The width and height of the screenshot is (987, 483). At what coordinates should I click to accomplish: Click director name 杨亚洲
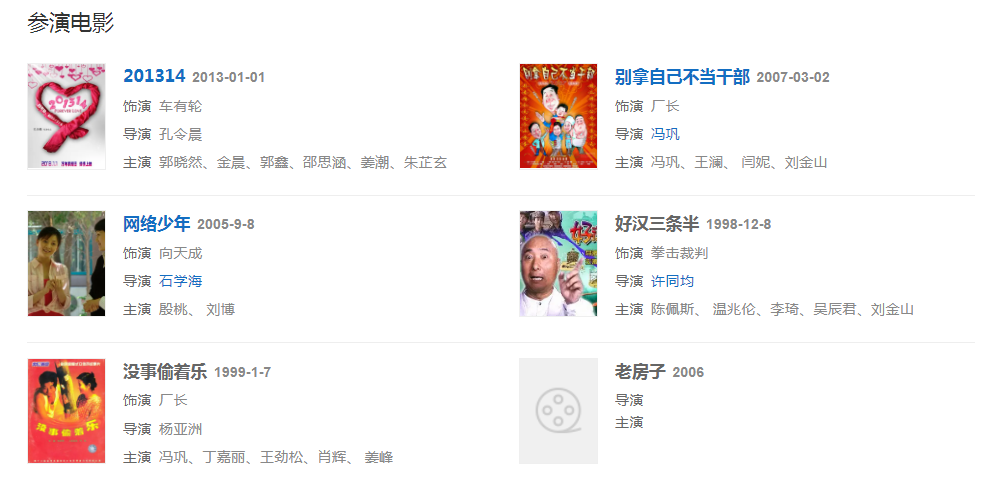(x=181, y=429)
